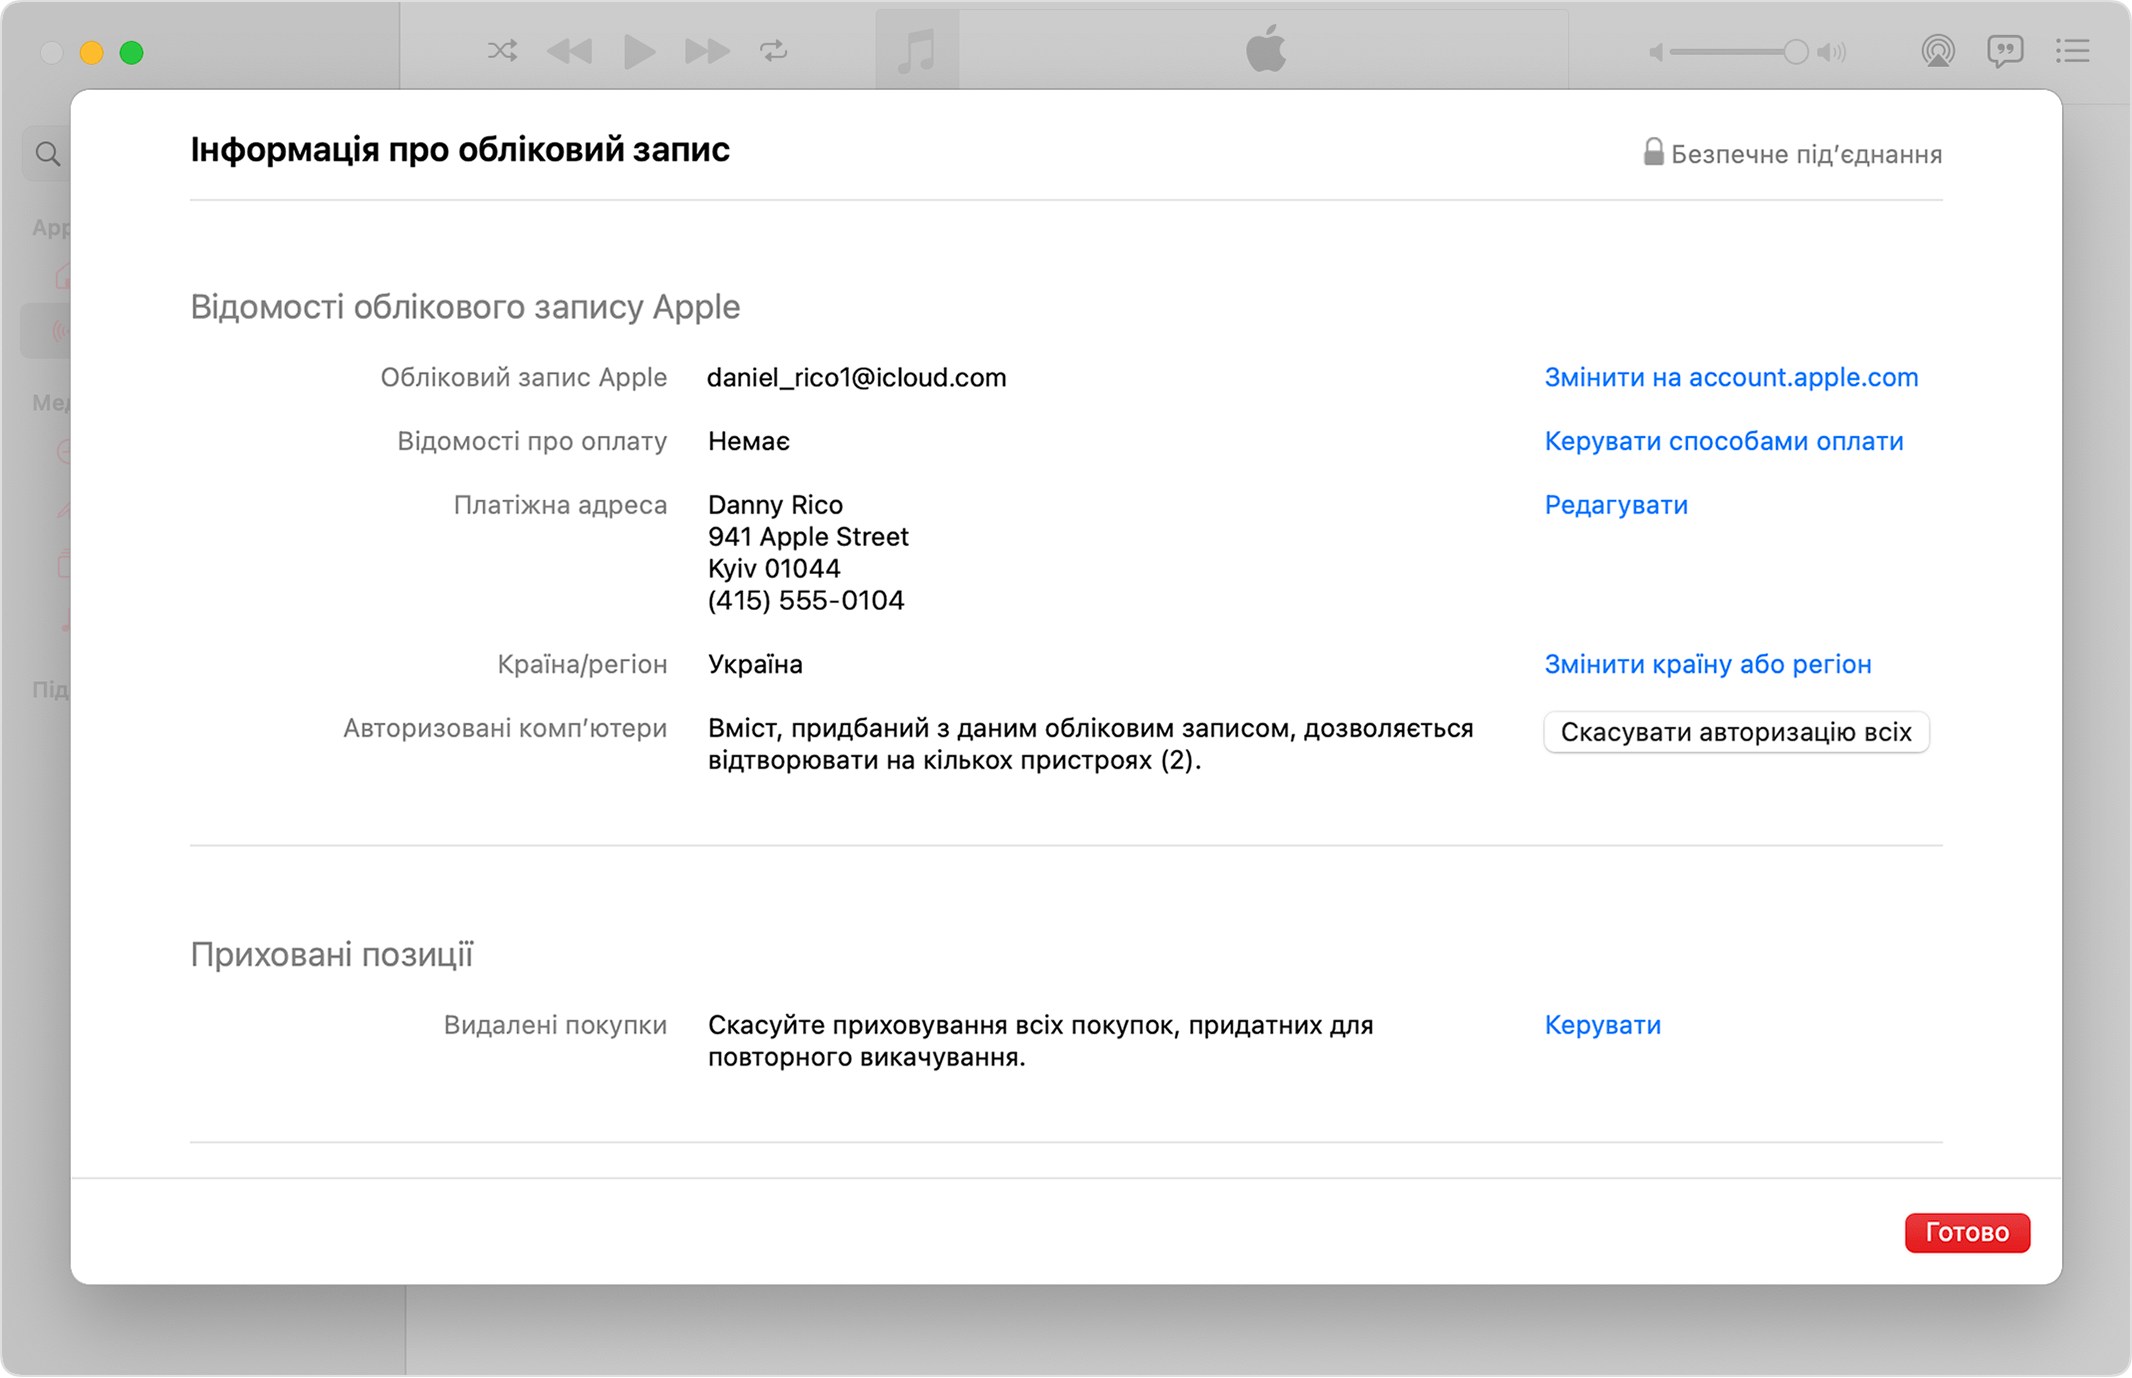Image resolution: width=2132 pixels, height=1378 pixels.
Task: Toggle repeat mode icon
Action: [x=774, y=51]
